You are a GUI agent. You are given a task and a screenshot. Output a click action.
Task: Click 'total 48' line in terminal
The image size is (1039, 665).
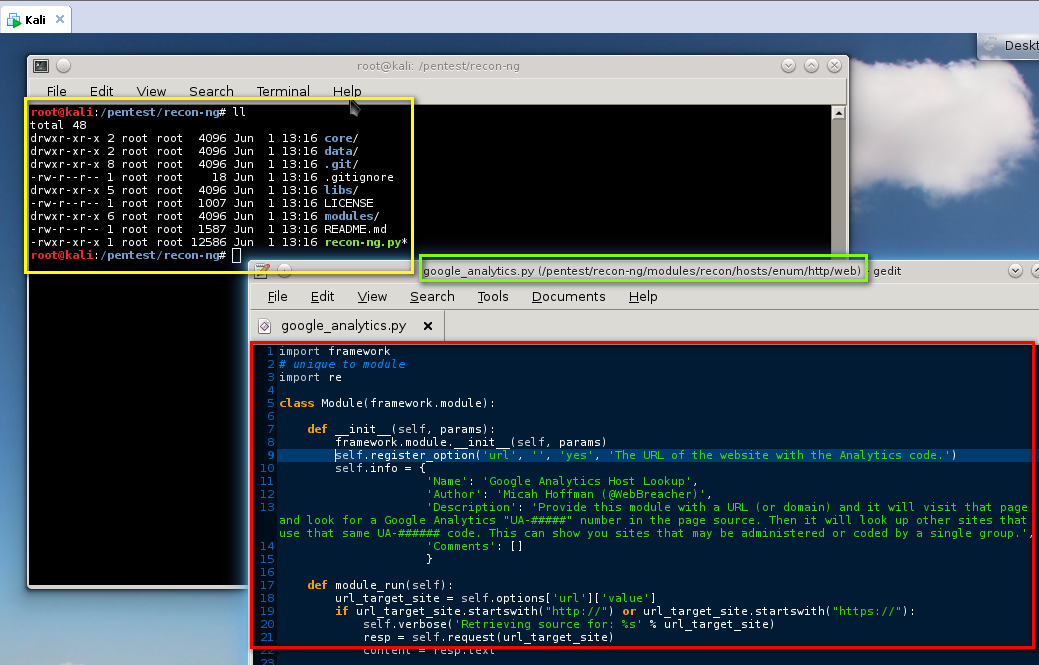(x=58, y=125)
